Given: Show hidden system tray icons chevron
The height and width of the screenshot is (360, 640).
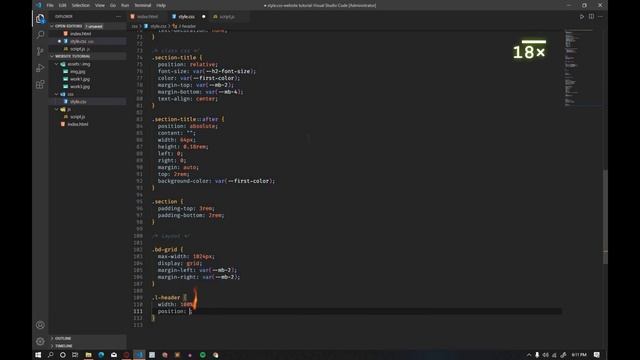Looking at the screenshot, I should tap(529, 355).
